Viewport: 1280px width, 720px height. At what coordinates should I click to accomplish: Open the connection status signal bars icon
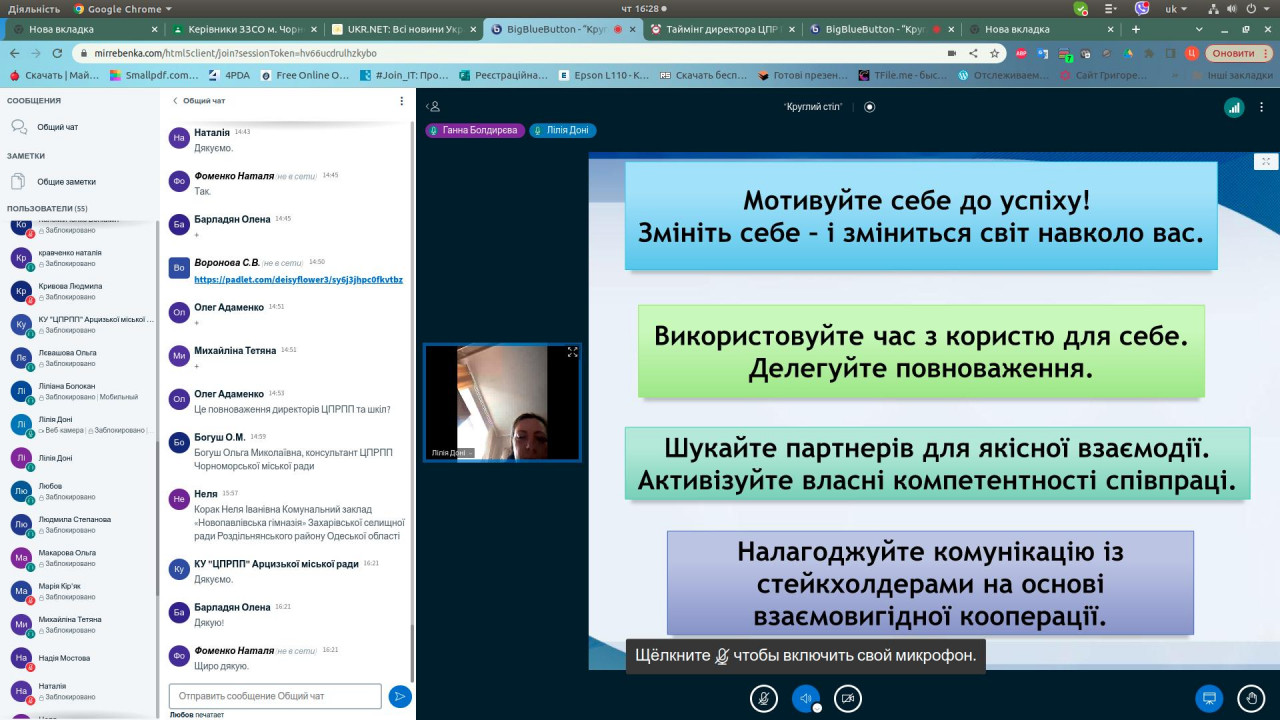point(1234,107)
